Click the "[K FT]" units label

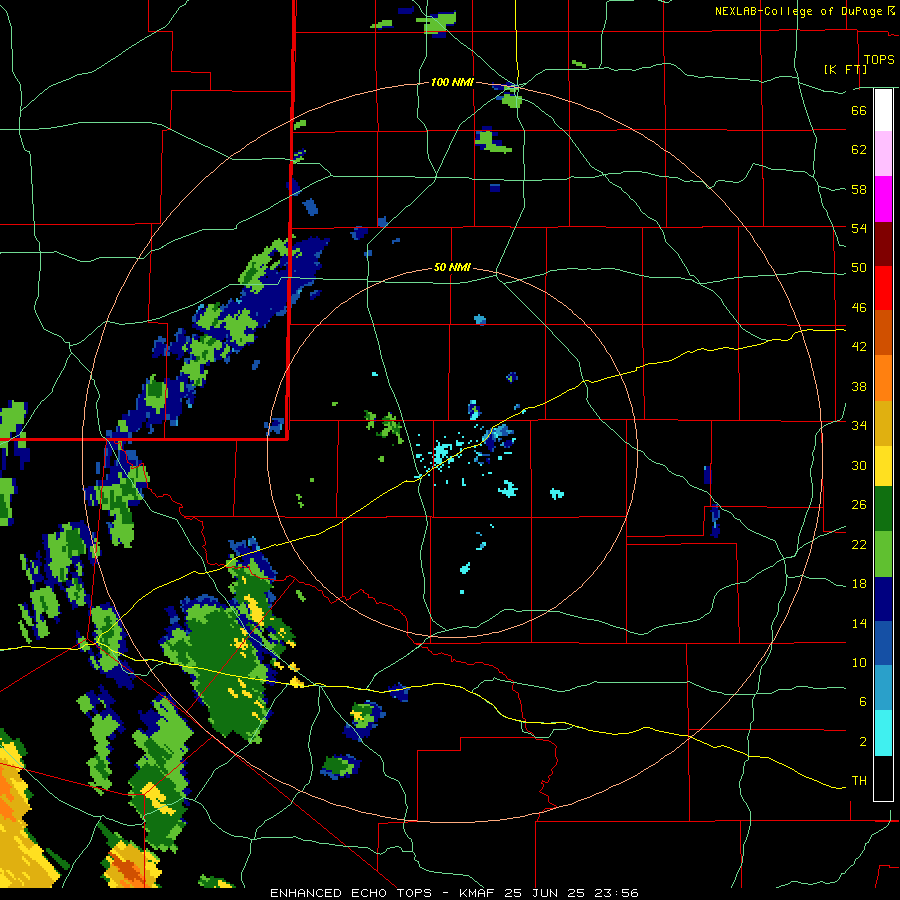(845, 69)
